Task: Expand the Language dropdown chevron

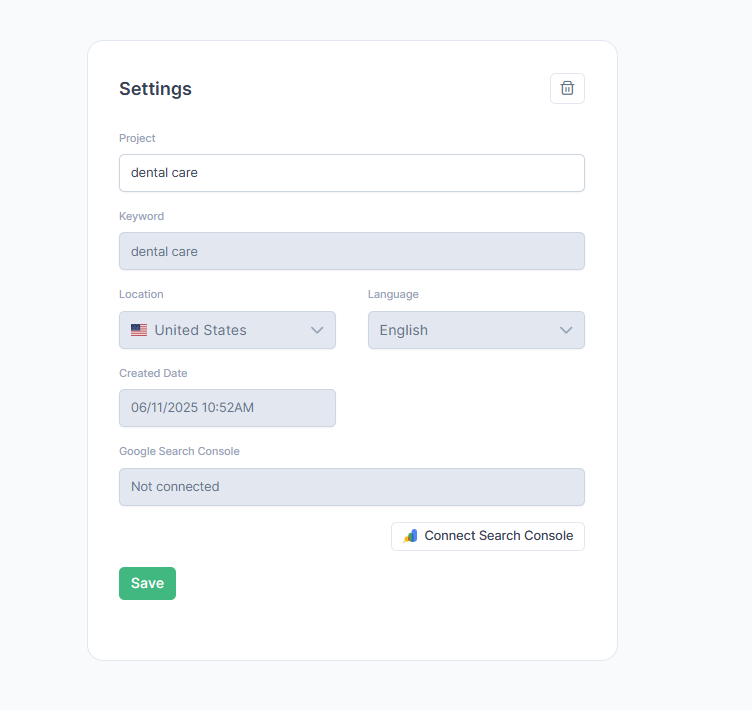Action: (566, 330)
